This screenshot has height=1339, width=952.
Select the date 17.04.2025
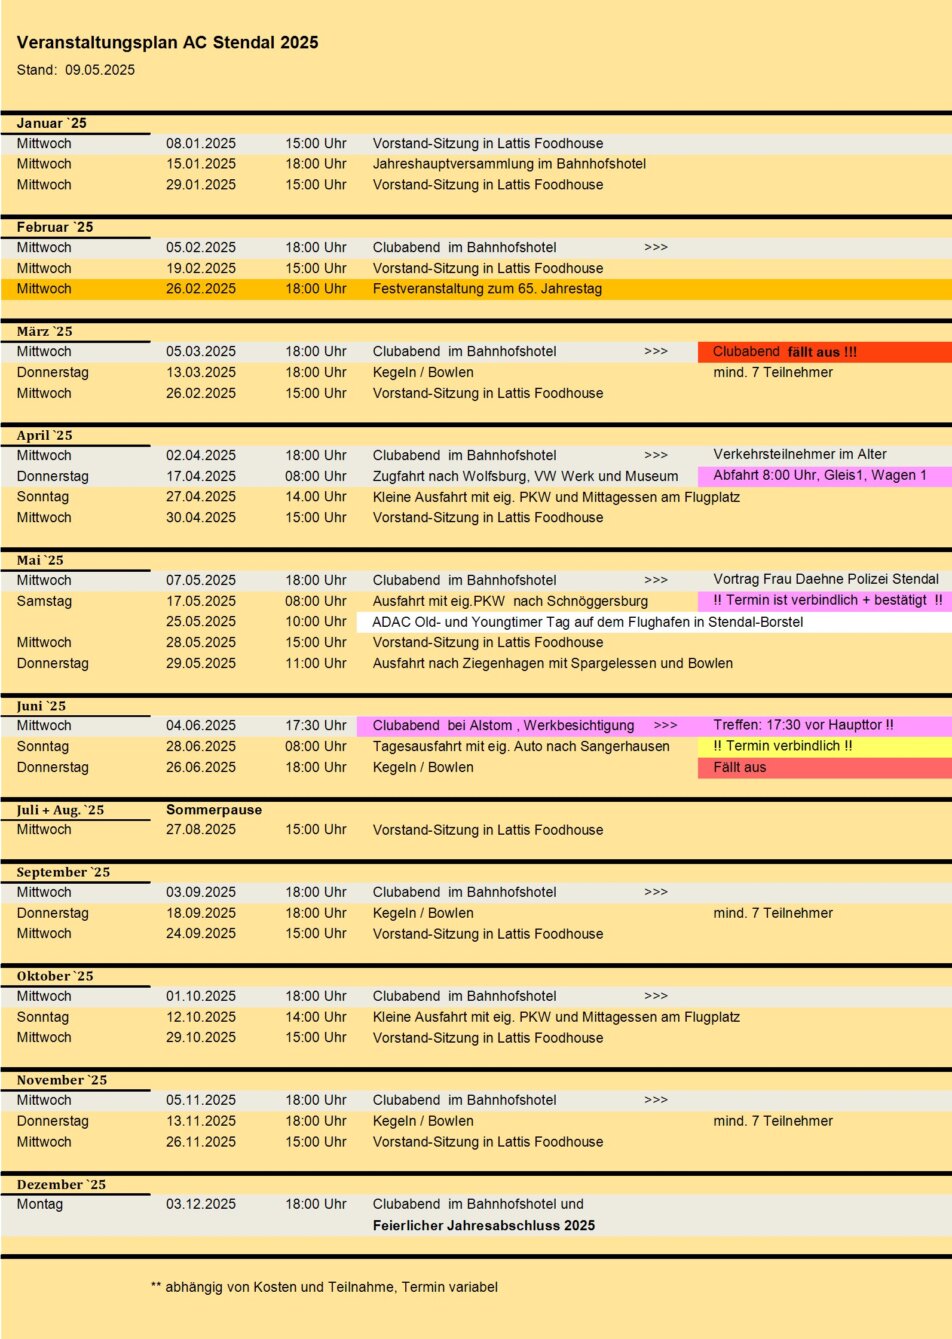201,476
